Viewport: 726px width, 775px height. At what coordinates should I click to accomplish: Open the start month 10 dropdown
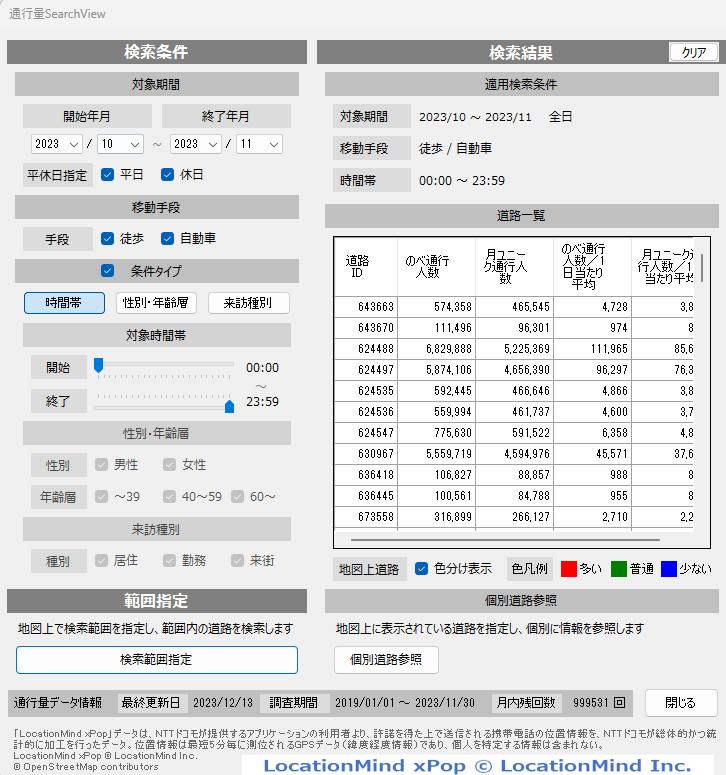(x=120, y=144)
